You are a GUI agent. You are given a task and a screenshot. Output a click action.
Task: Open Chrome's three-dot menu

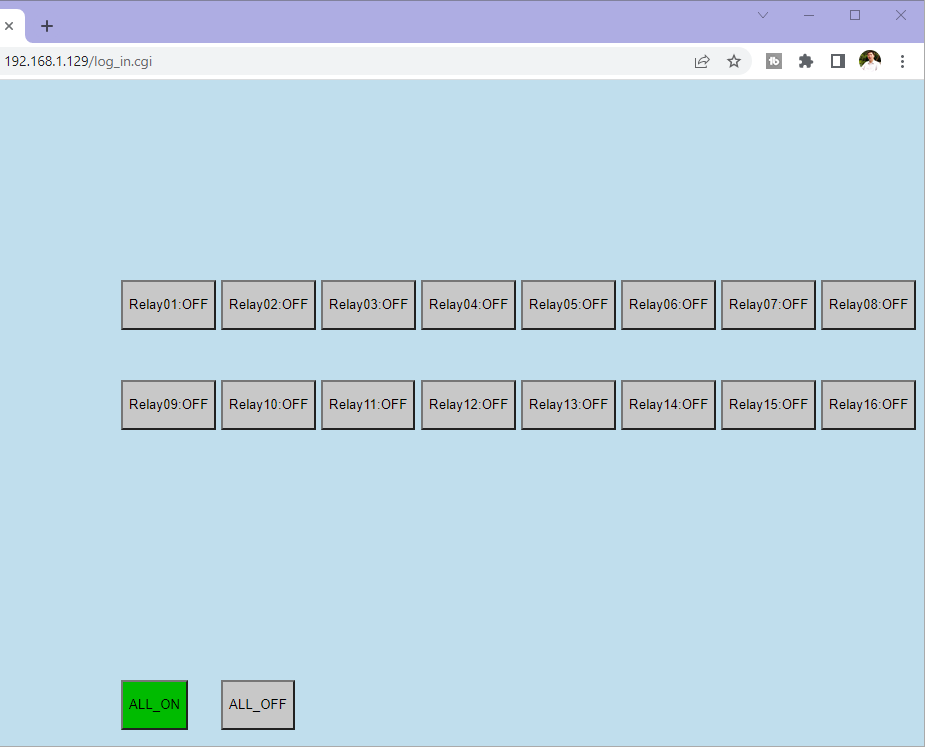pyautogui.click(x=902, y=61)
